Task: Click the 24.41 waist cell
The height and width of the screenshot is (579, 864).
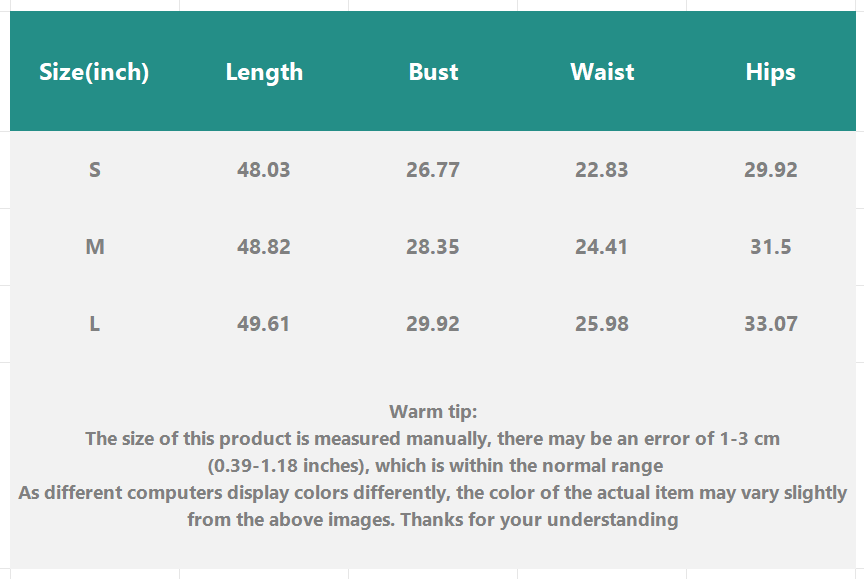Action: coord(602,247)
